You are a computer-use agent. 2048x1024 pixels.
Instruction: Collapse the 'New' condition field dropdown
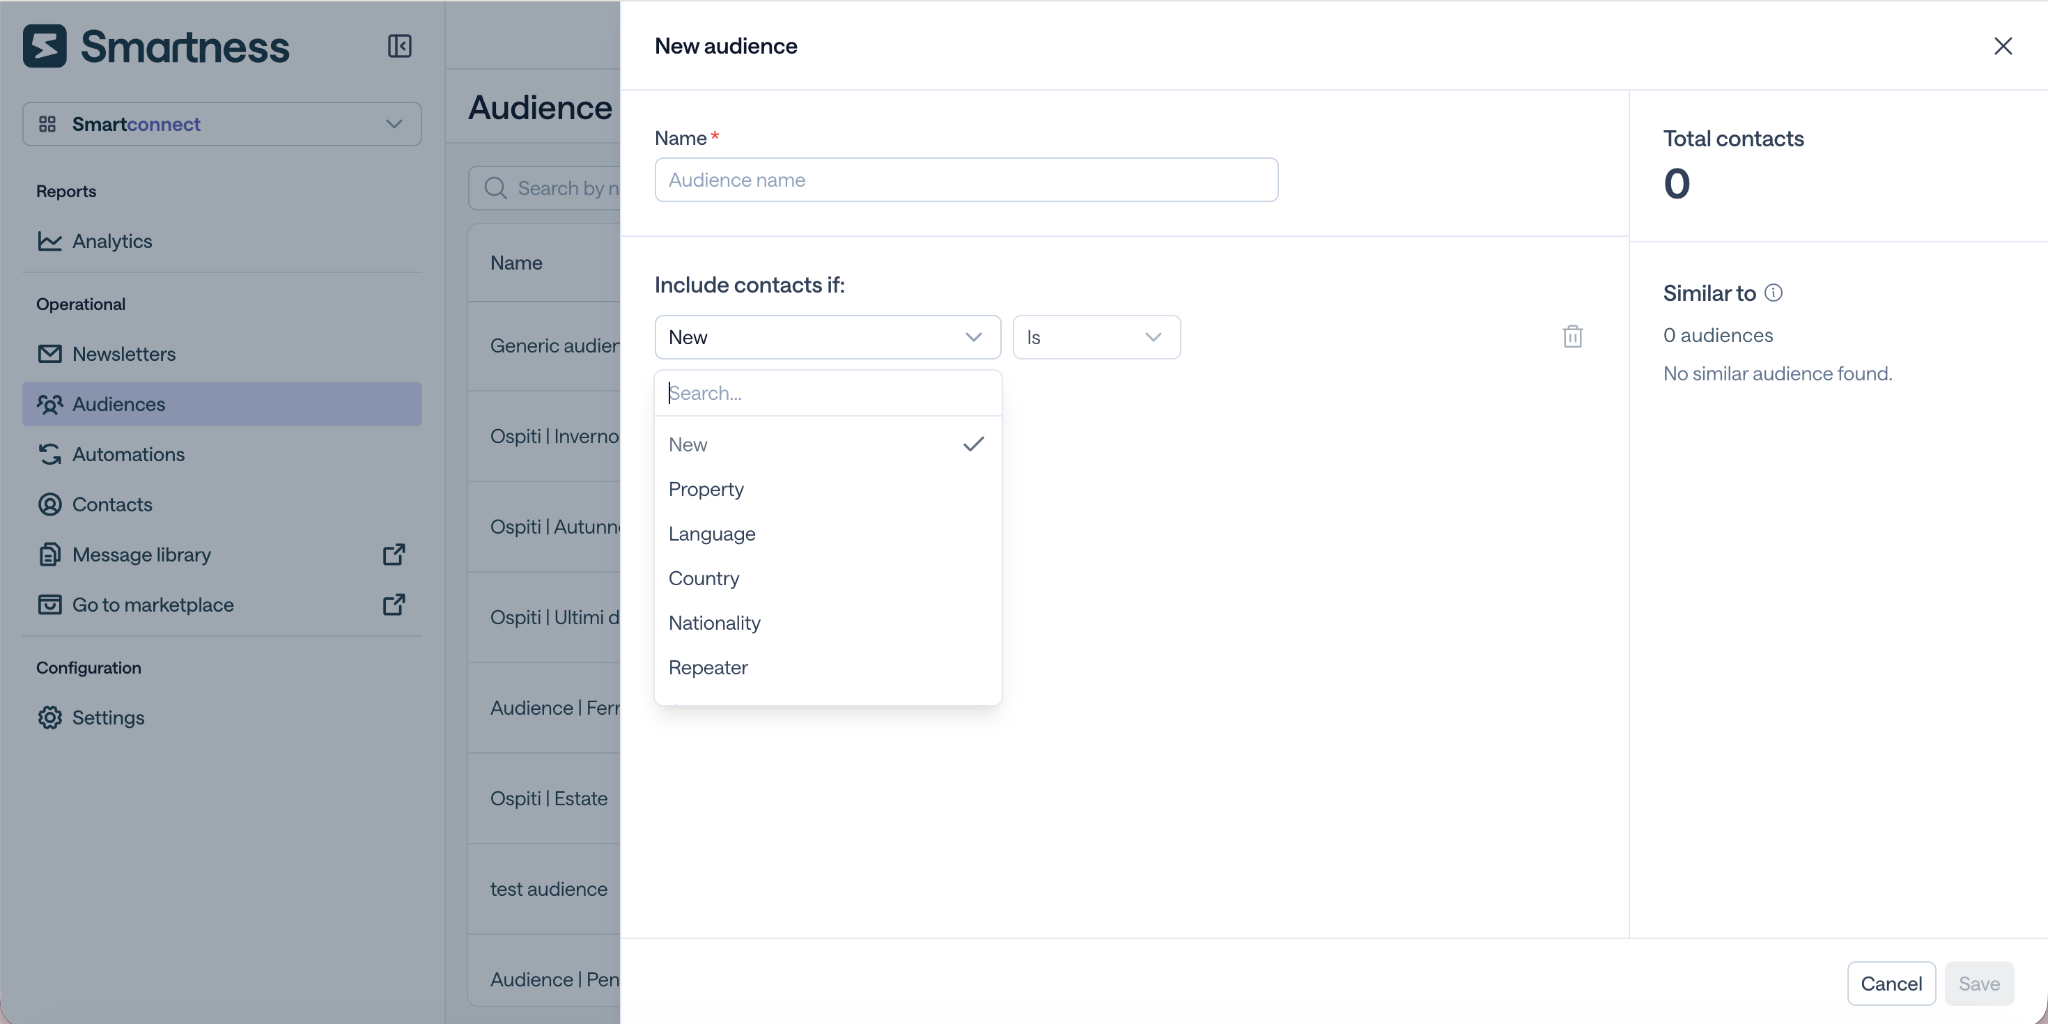coord(827,337)
